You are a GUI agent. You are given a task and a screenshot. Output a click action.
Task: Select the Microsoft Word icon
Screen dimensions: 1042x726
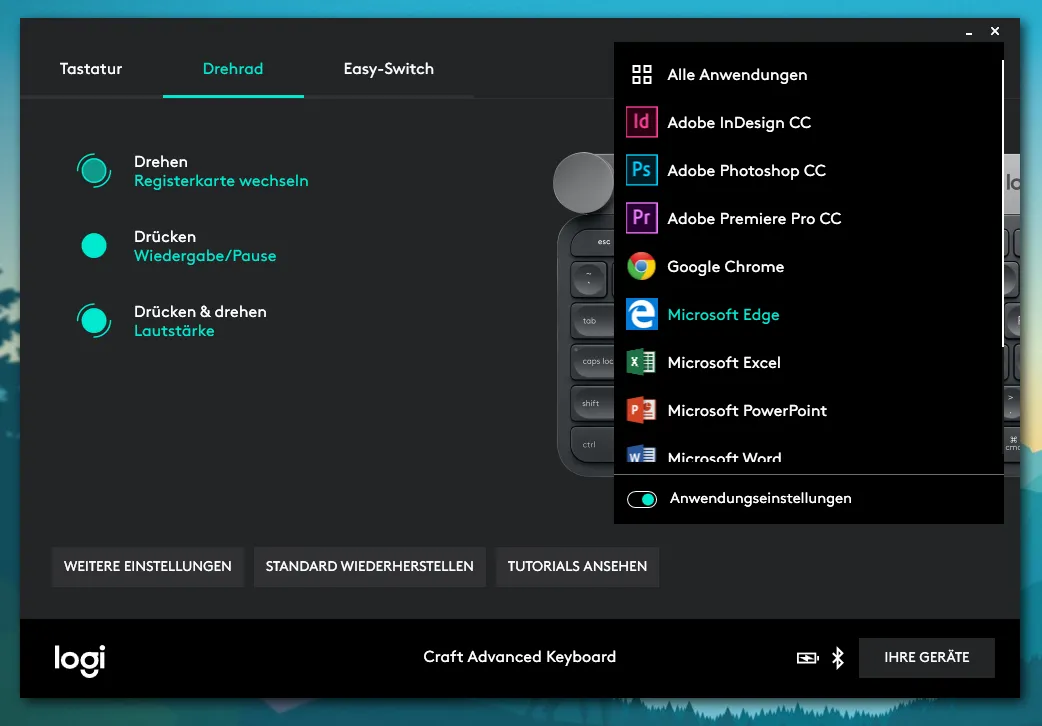[x=641, y=454]
